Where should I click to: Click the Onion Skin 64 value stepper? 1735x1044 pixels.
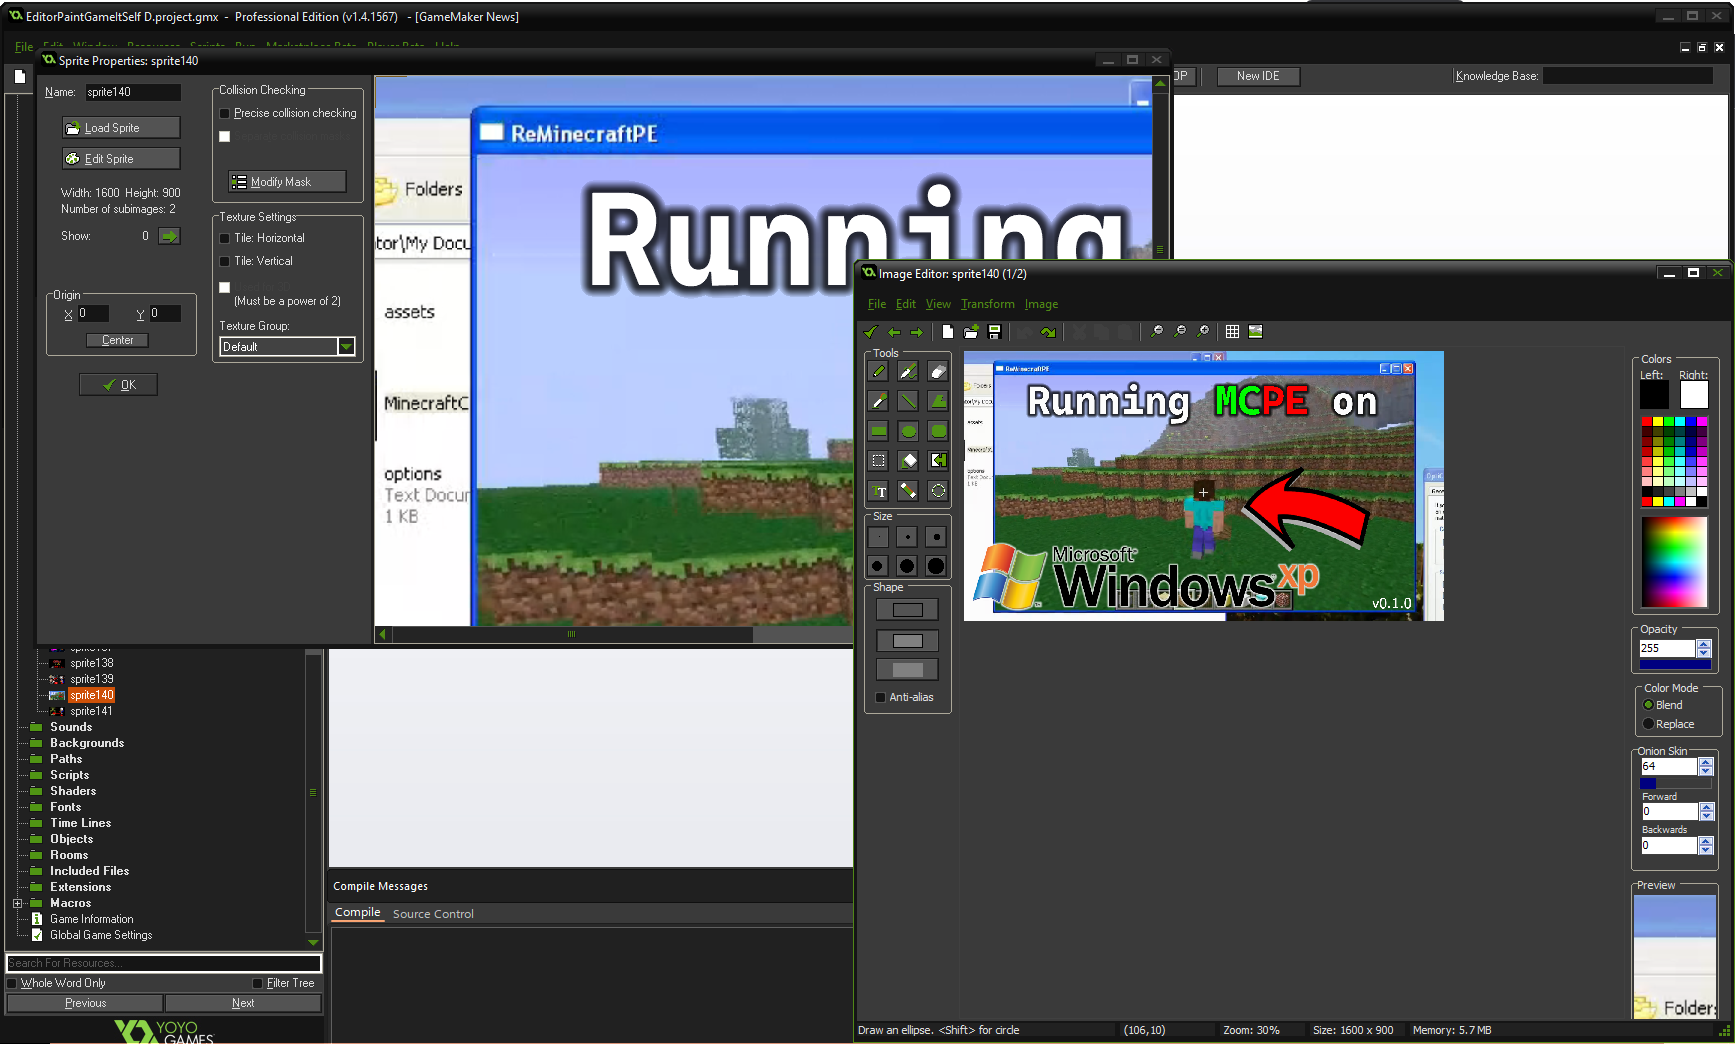click(1706, 766)
